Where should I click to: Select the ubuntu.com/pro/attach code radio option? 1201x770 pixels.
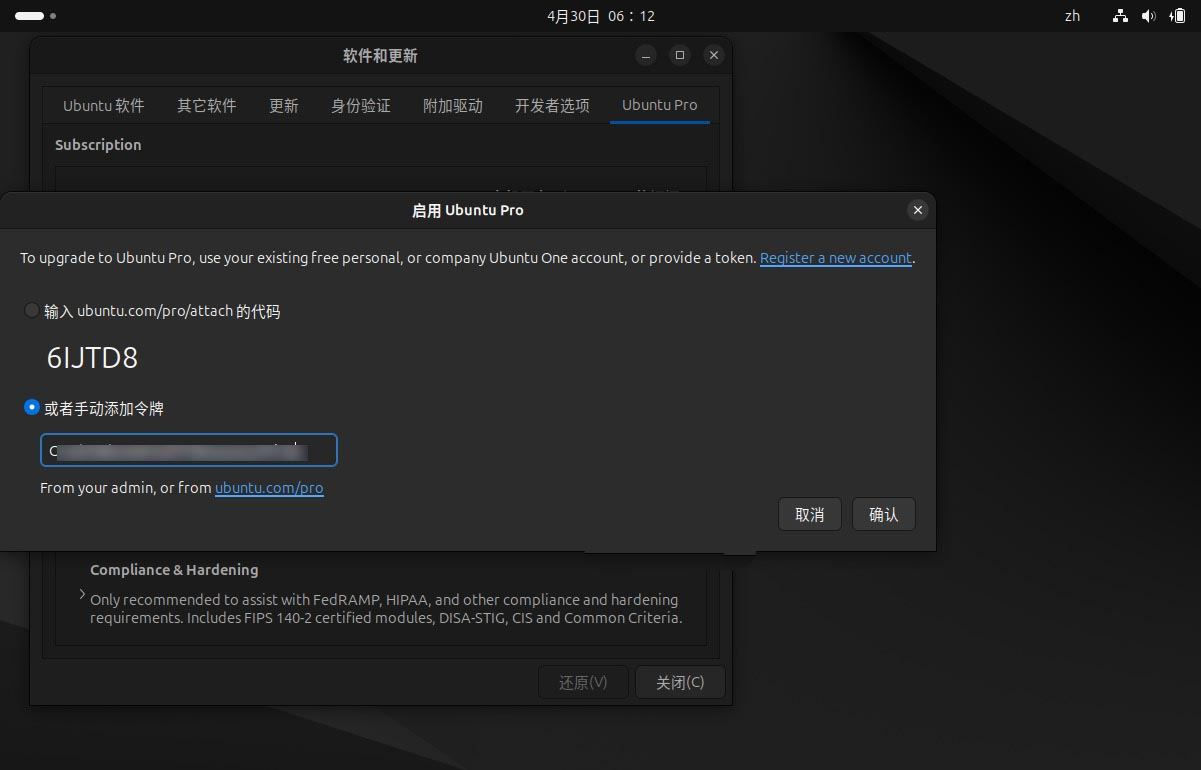(32, 311)
